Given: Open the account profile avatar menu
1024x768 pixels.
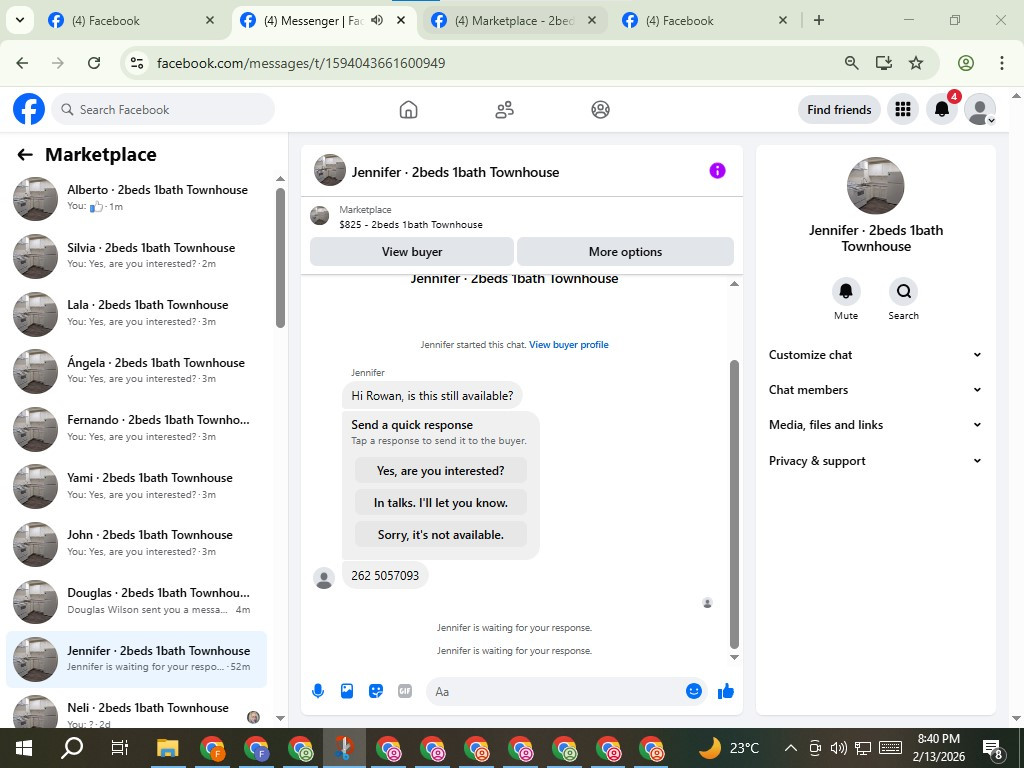Looking at the screenshot, I should pos(980,110).
